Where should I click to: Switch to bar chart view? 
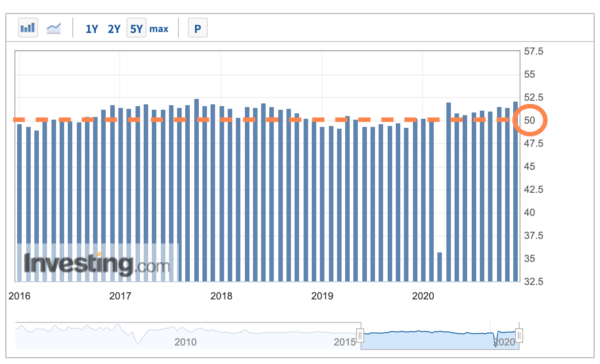(28, 28)
